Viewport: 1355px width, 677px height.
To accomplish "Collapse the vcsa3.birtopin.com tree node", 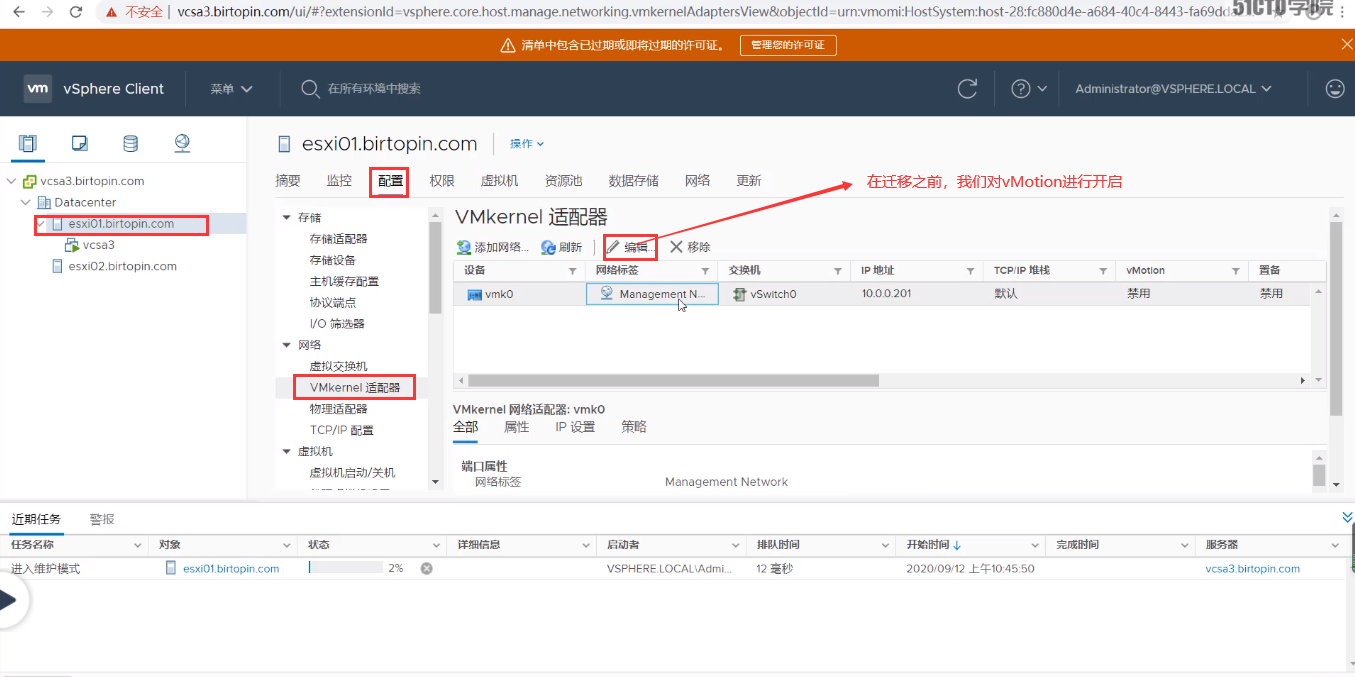I will [x=12, y=182].
